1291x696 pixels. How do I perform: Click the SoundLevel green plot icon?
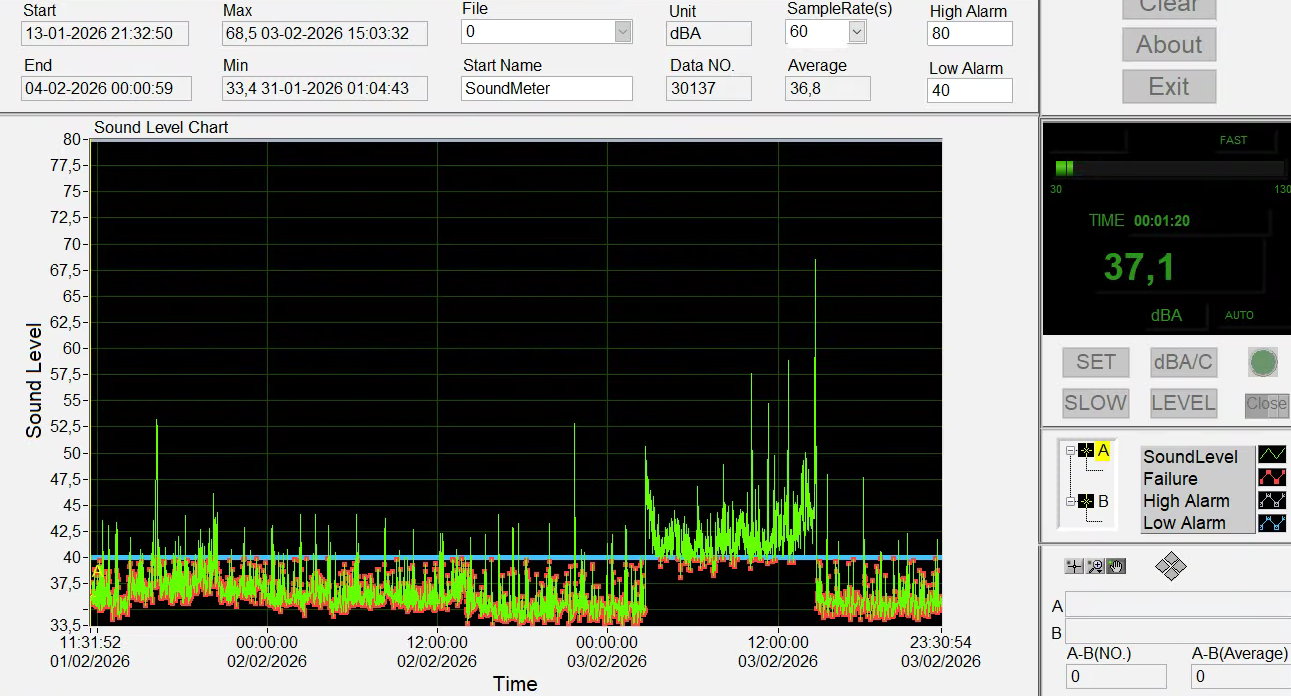pyautogui.click(x=1271, y=456)
